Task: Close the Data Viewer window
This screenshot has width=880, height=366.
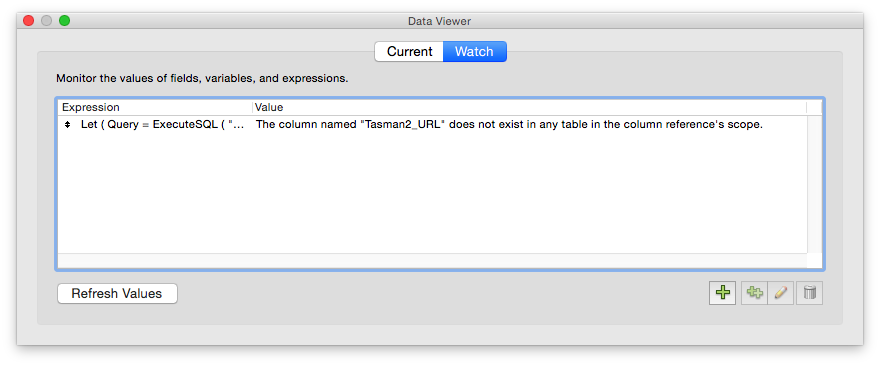Action: click(x=29, y=21)
